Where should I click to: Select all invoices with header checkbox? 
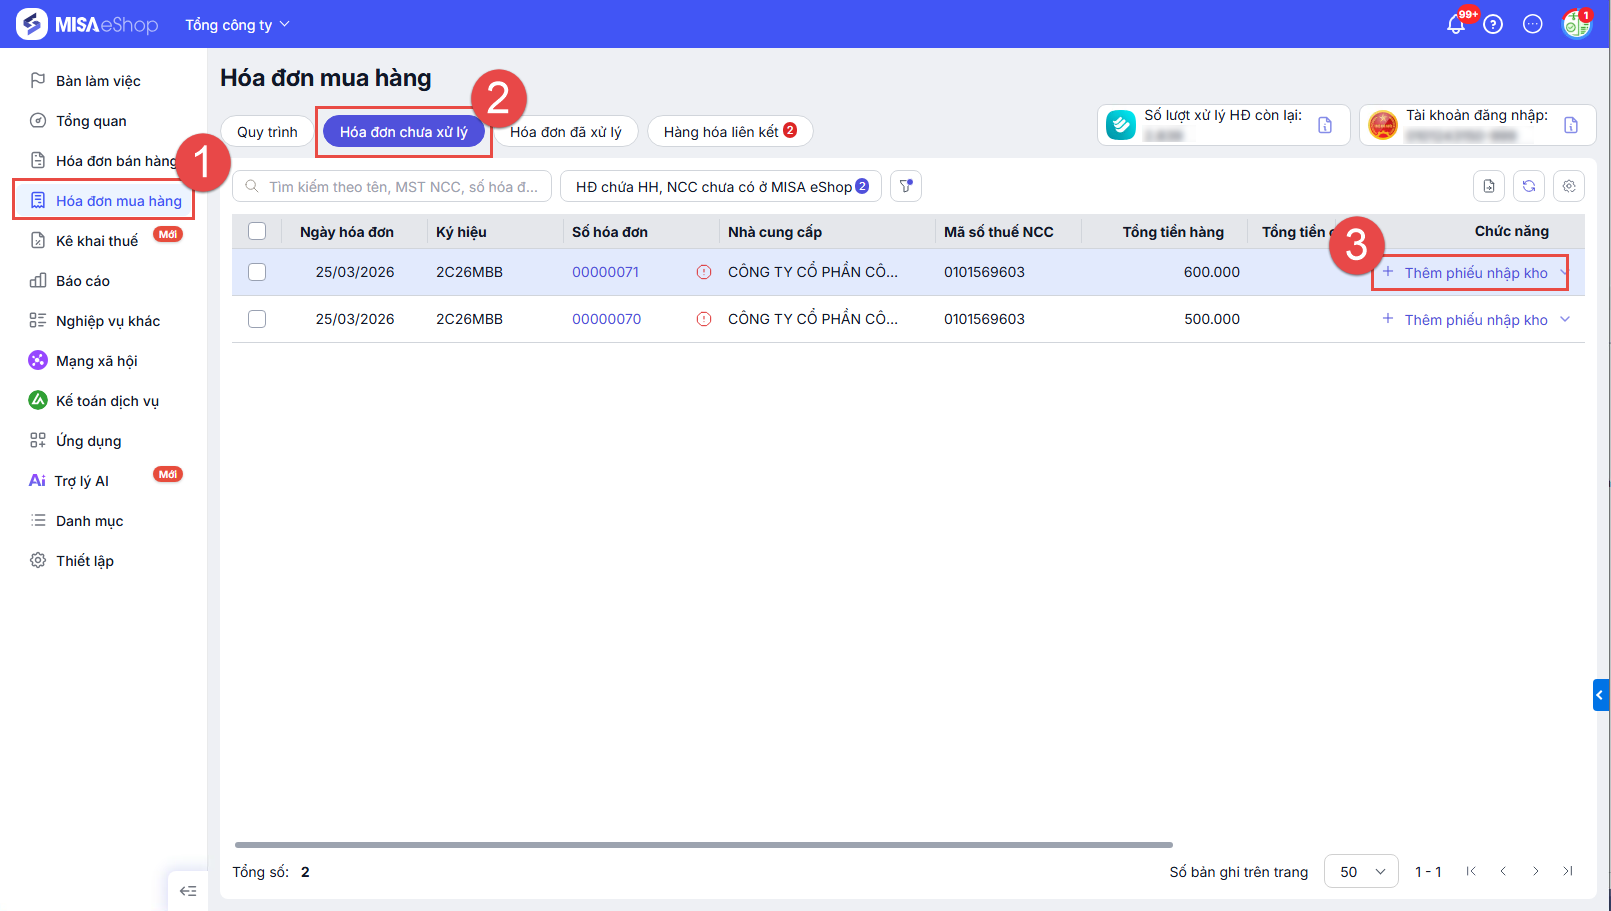tap(257, 231)
